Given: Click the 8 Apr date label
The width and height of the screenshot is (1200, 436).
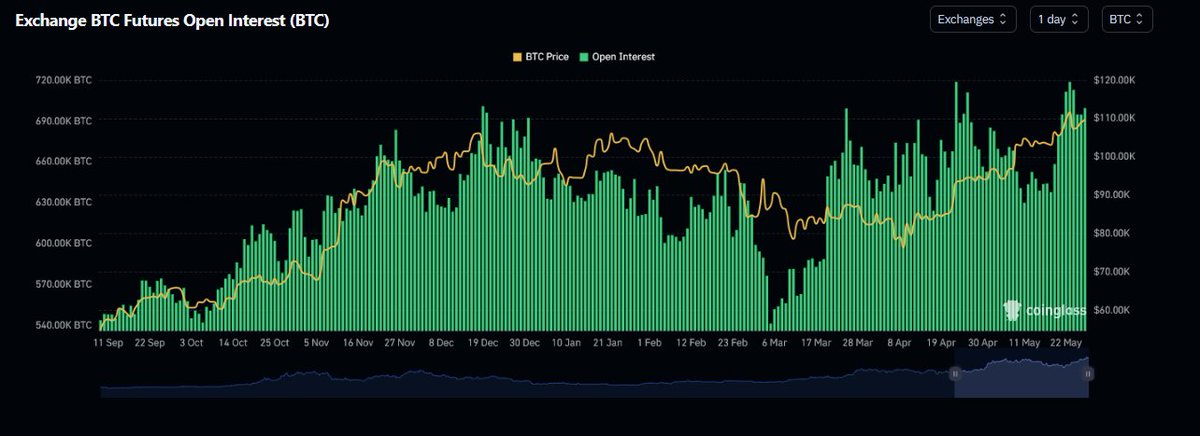Looking at the screenshot, I should pyautogui.click(x=899, y=342).
